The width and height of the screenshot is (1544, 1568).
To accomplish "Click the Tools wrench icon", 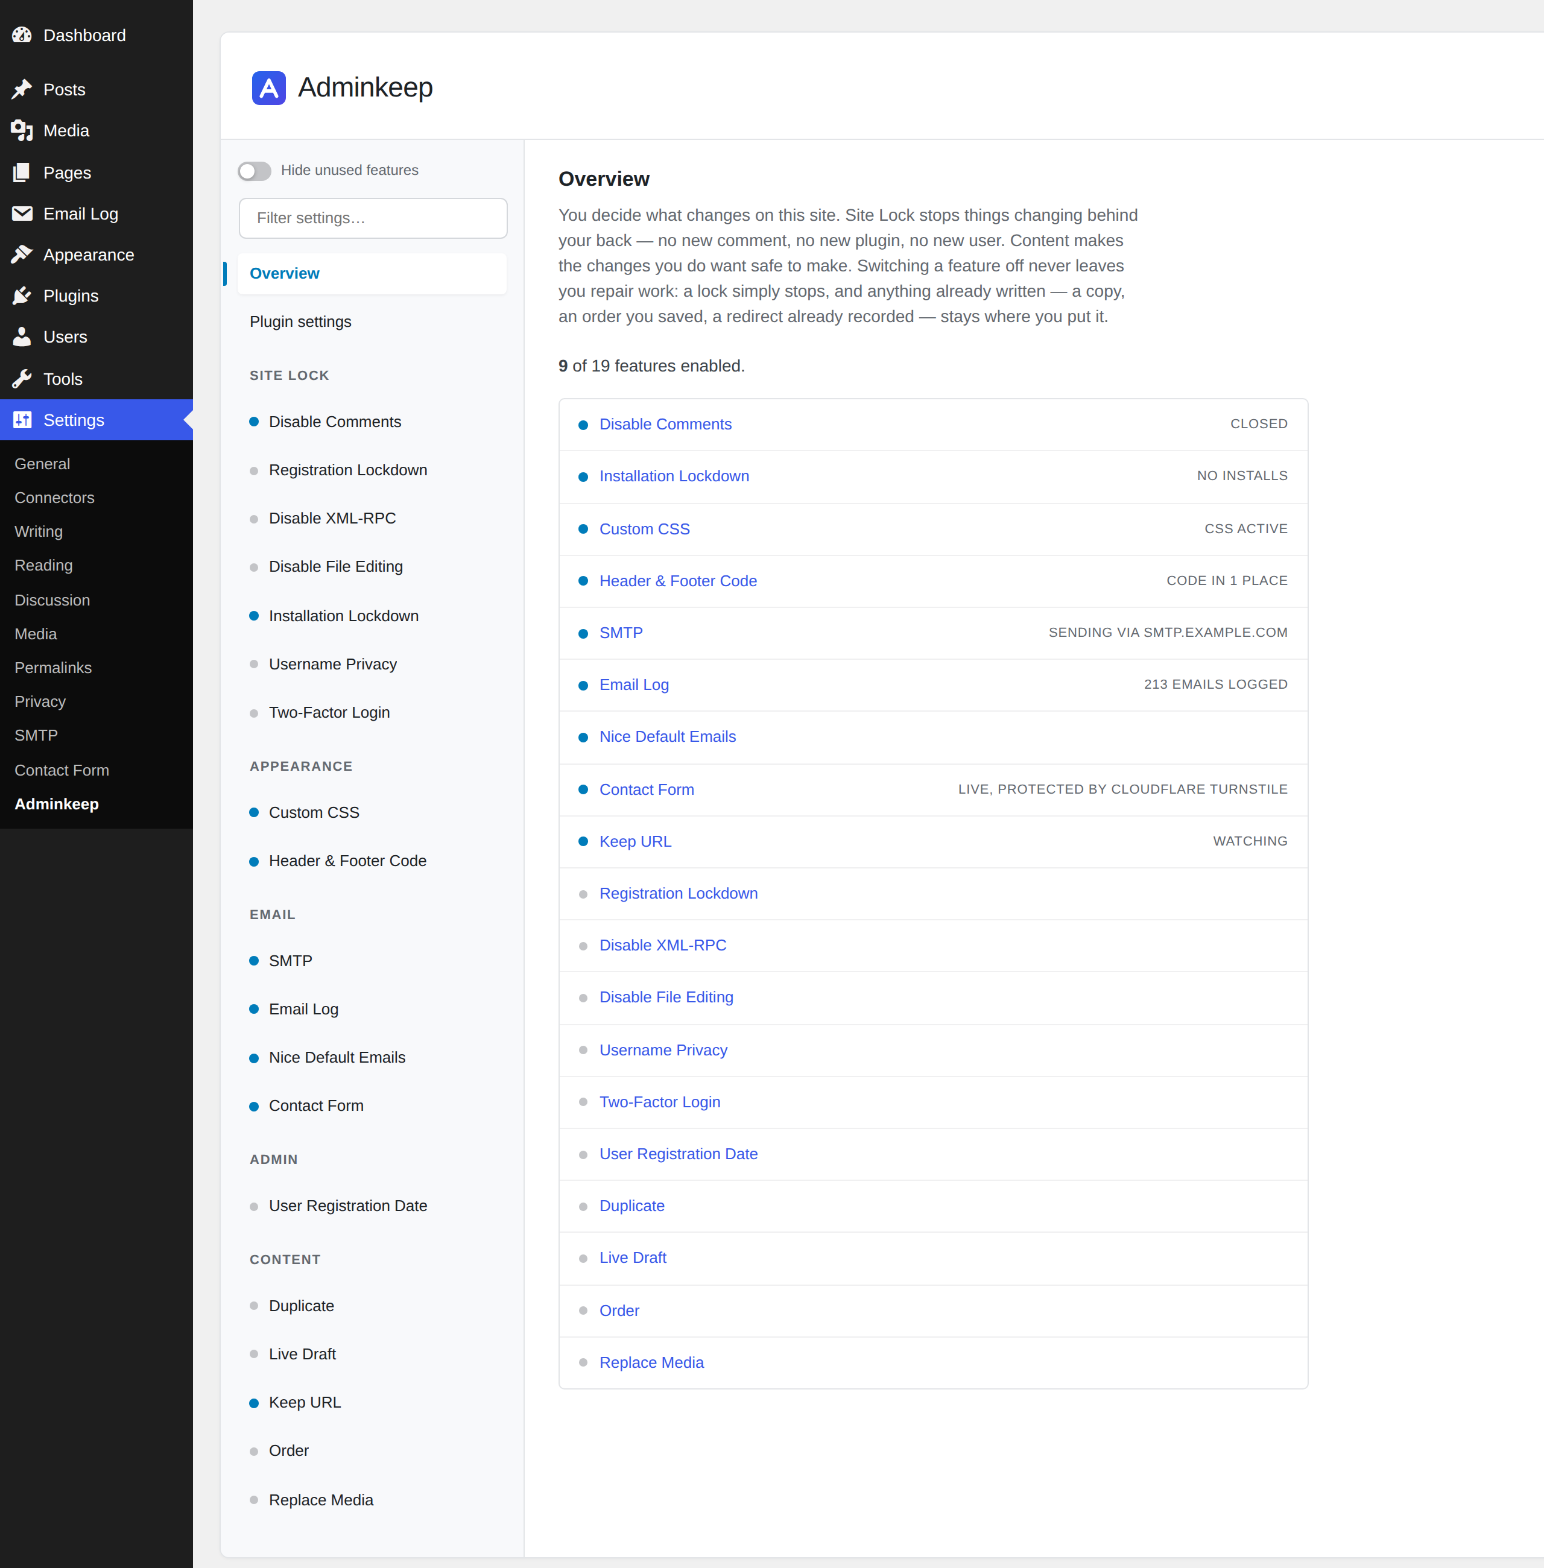I will point(22,379).
